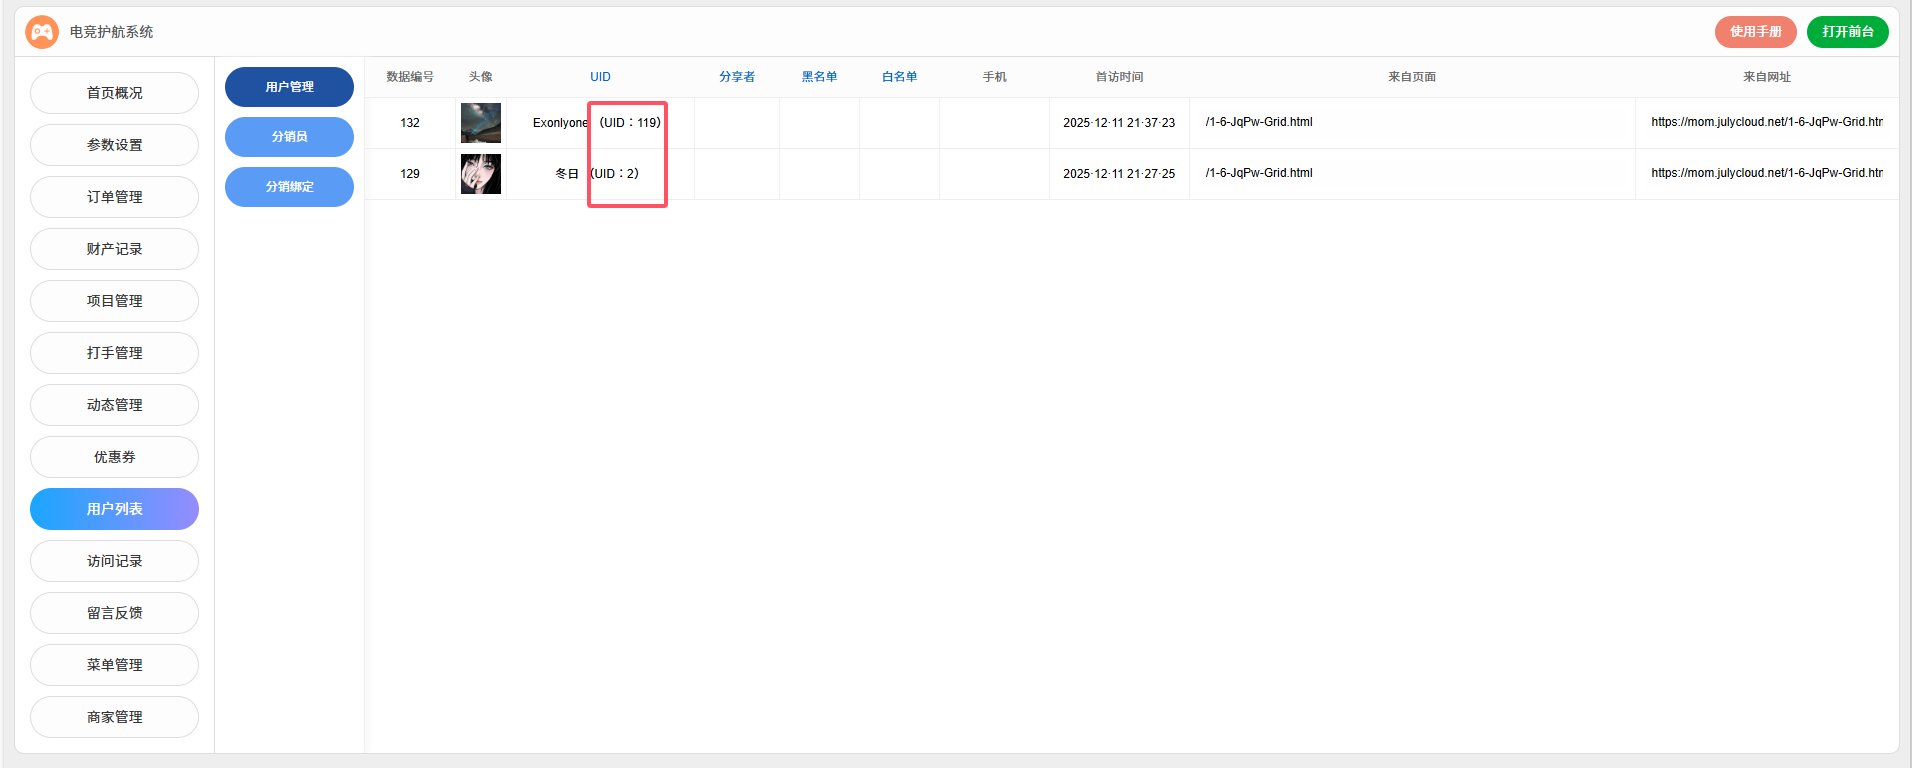
Task: Open 首页概况 in the sidebar
Action: click(x=114, y=93)
